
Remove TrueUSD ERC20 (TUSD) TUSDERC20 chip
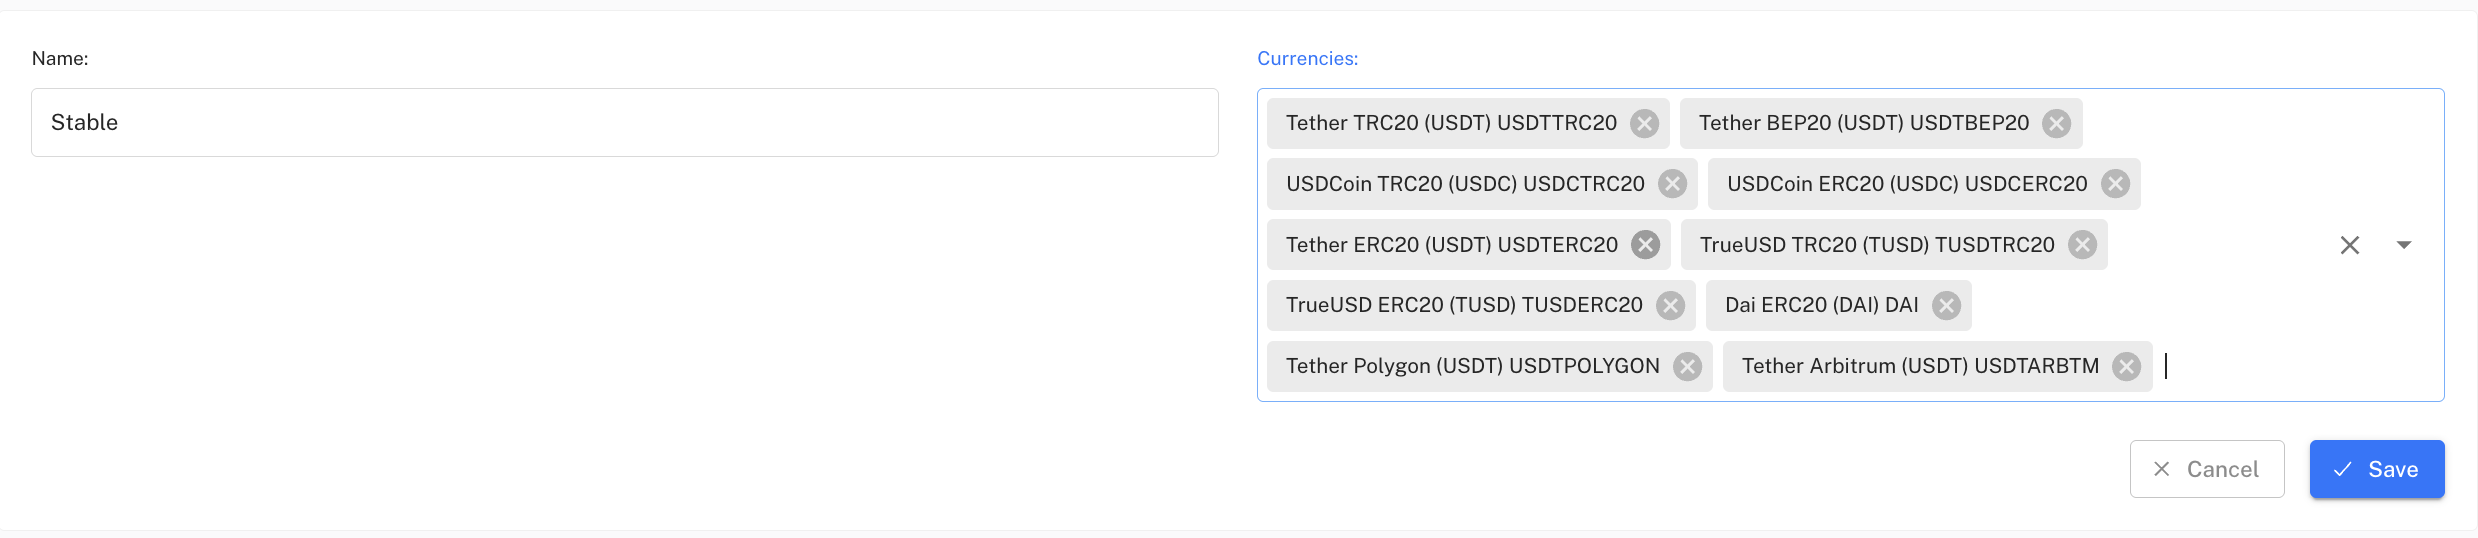pos(1670,305)
